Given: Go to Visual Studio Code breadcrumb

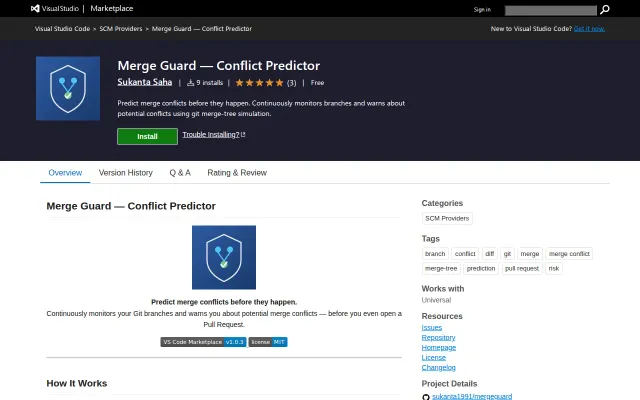Looking at the screenshot, I should (x=62, y=29).
